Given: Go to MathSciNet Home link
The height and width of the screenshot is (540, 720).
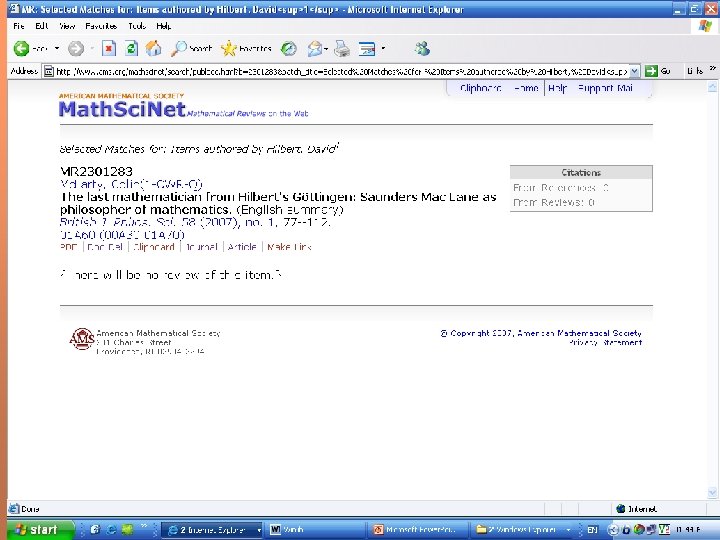Looking at the screenshot, I should 526,88.
